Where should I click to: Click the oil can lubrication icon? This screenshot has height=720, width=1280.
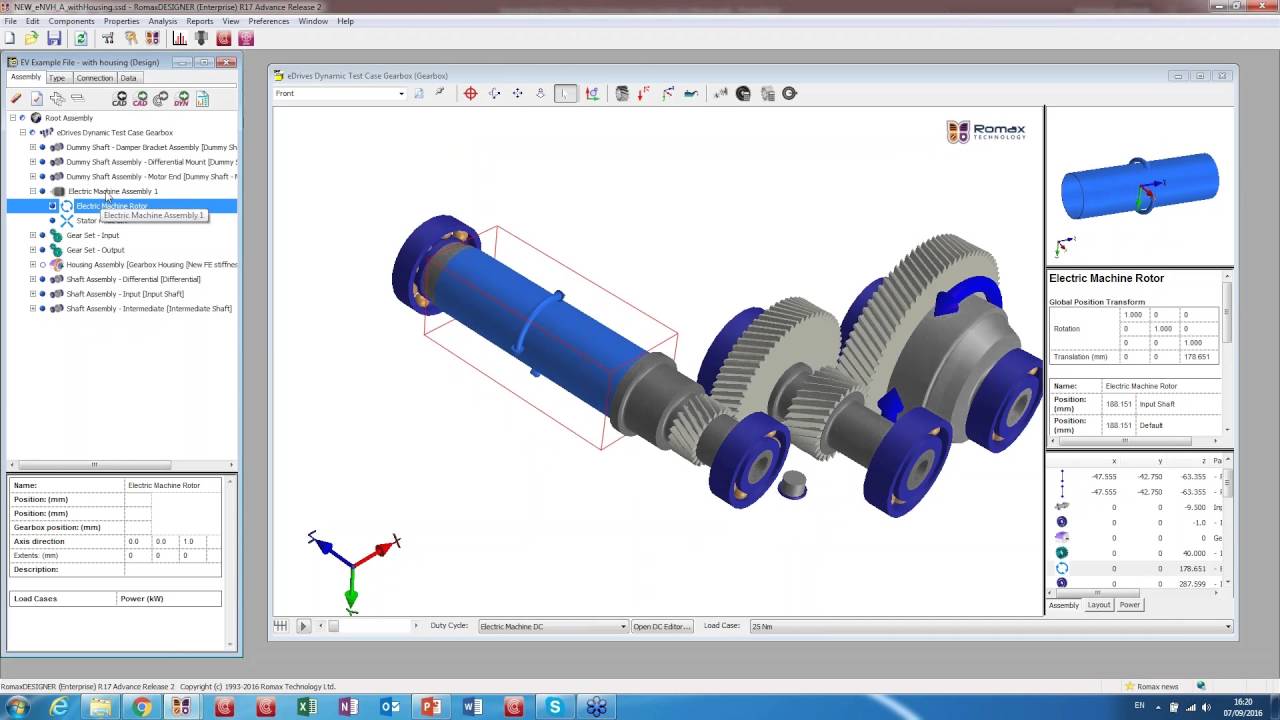pyautogui.click(x=690, y=93)
